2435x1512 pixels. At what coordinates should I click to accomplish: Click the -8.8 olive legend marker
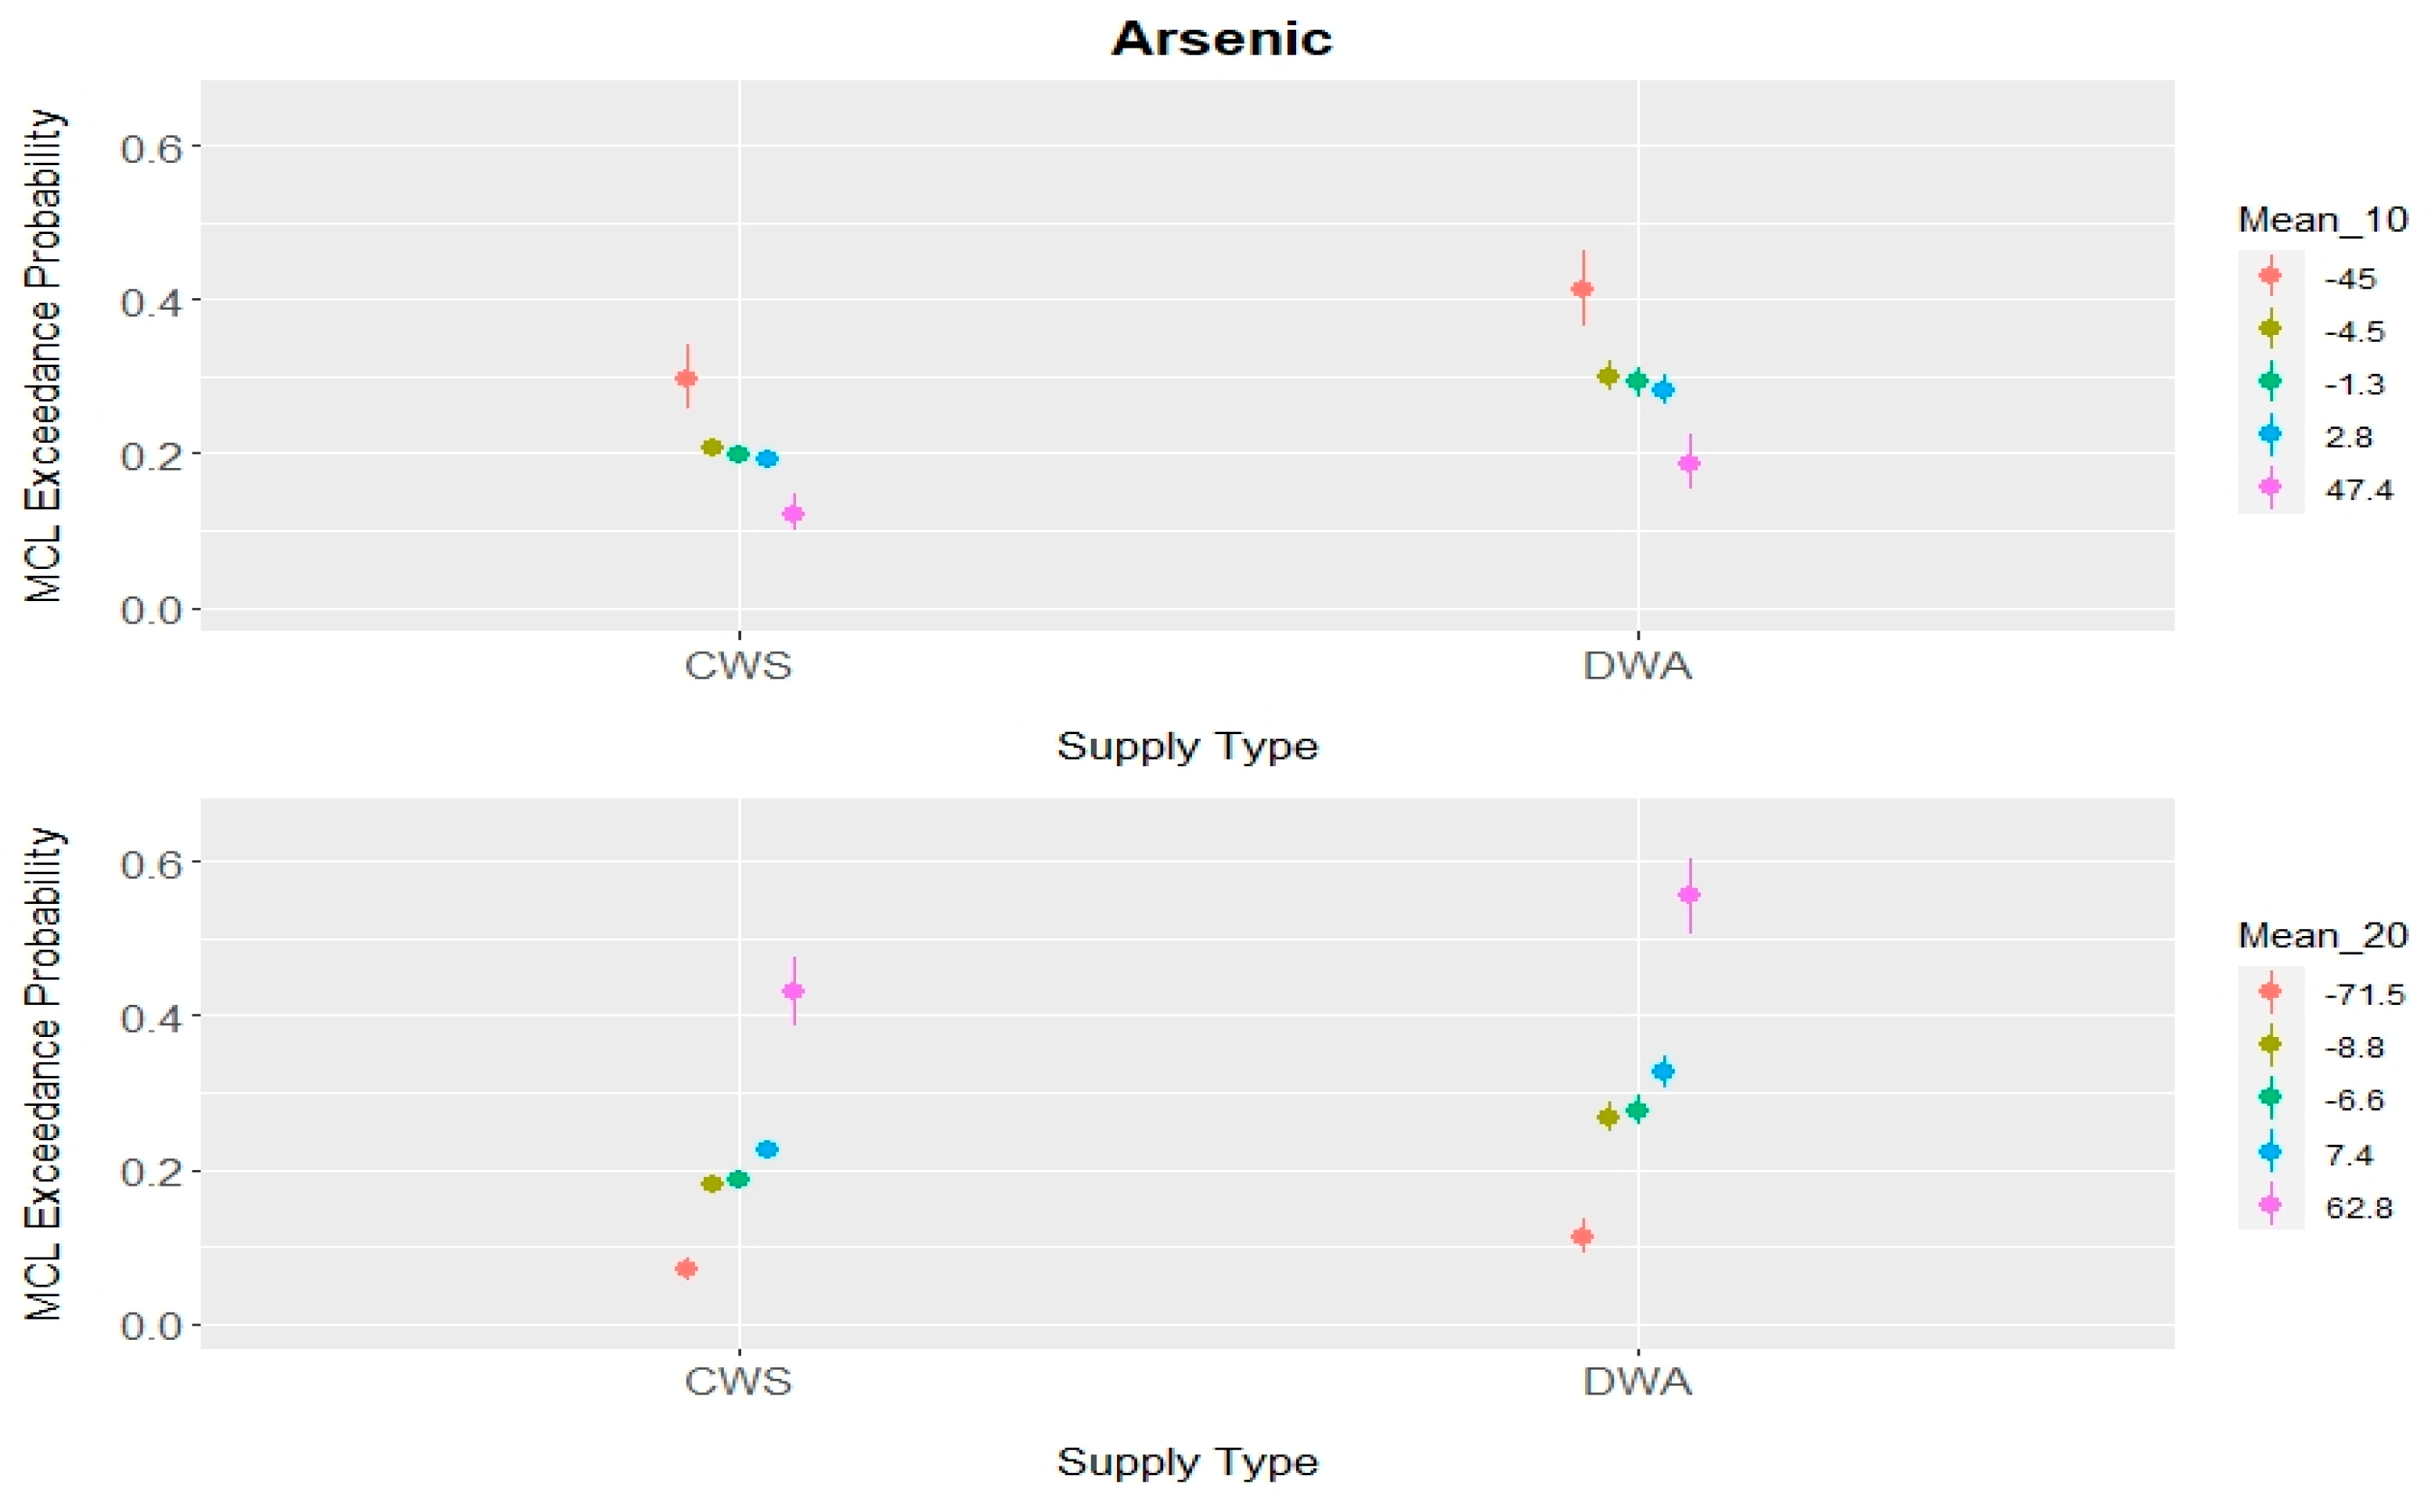point(2270,1045)
